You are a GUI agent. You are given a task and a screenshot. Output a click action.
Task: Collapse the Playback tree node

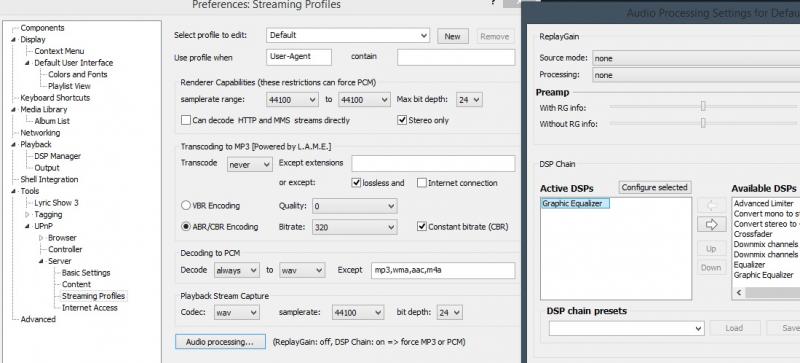pyautogui.click(x=14, y=145)
